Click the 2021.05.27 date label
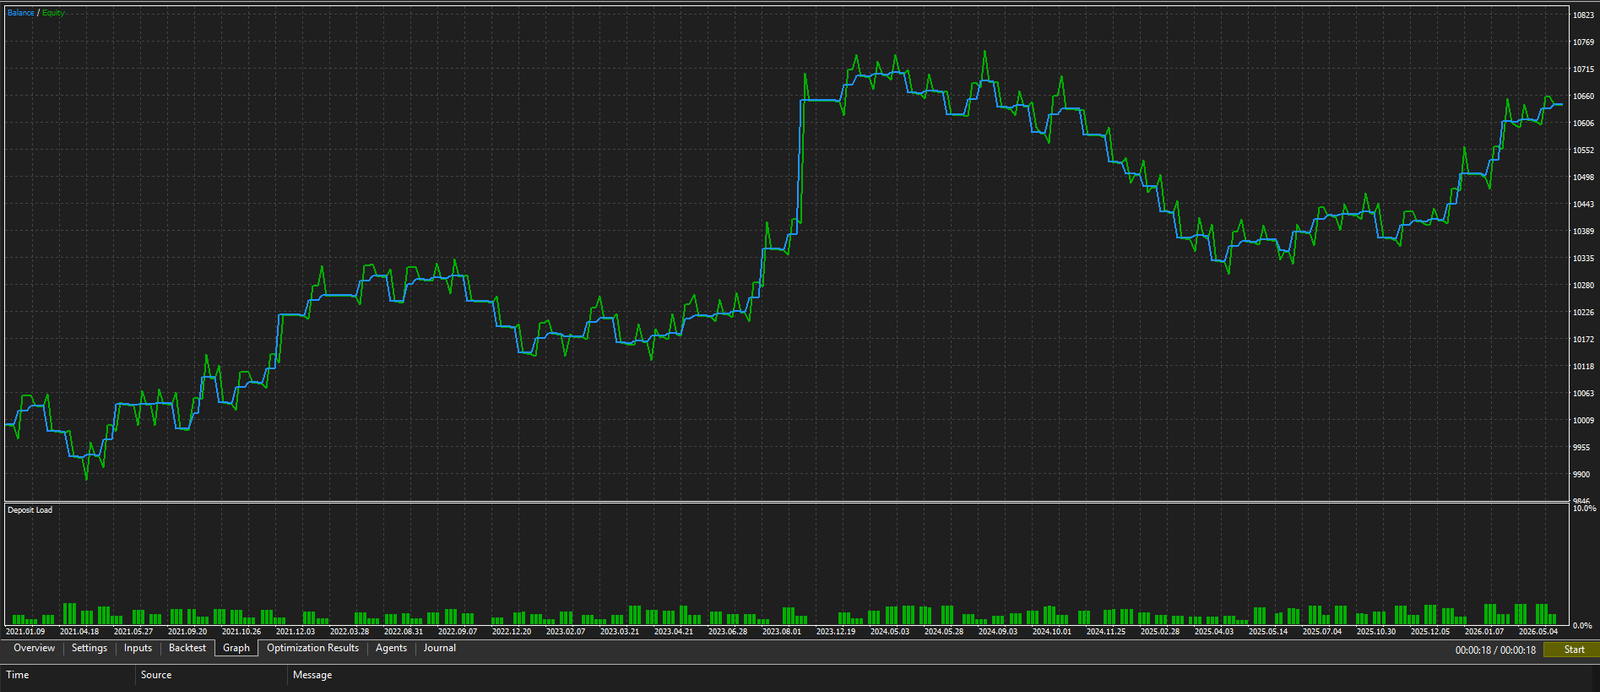The height and width of the screenshot is (692, 1600). click(134, 631)
